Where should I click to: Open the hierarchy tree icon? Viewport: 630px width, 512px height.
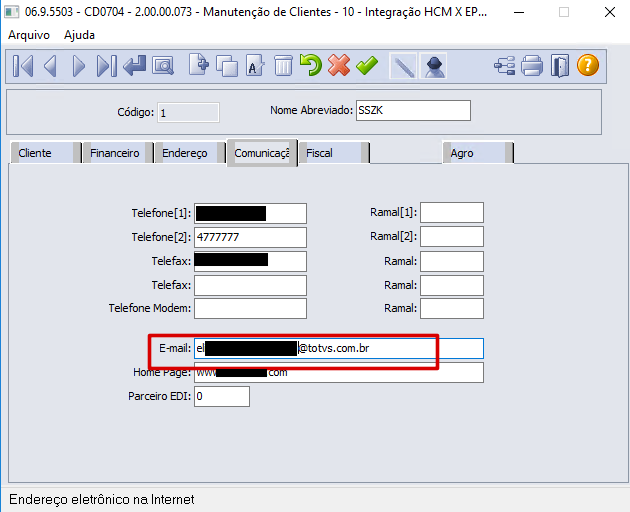(x=505, y=66)
